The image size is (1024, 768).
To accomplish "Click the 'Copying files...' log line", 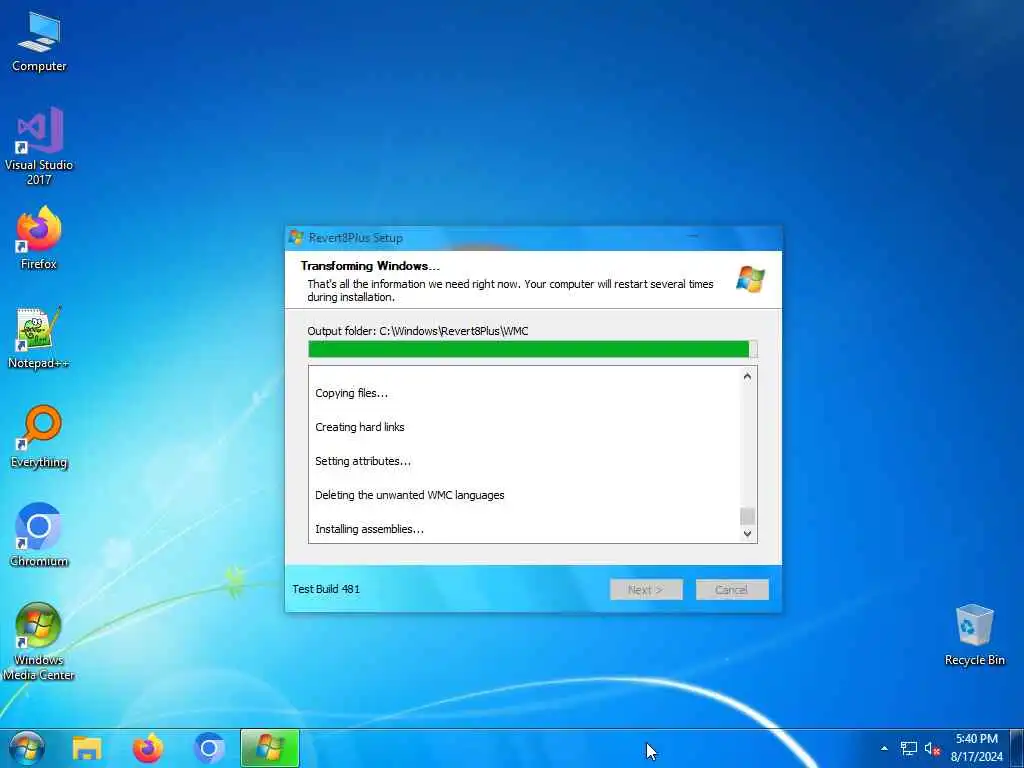I will [x=351, y=393].
